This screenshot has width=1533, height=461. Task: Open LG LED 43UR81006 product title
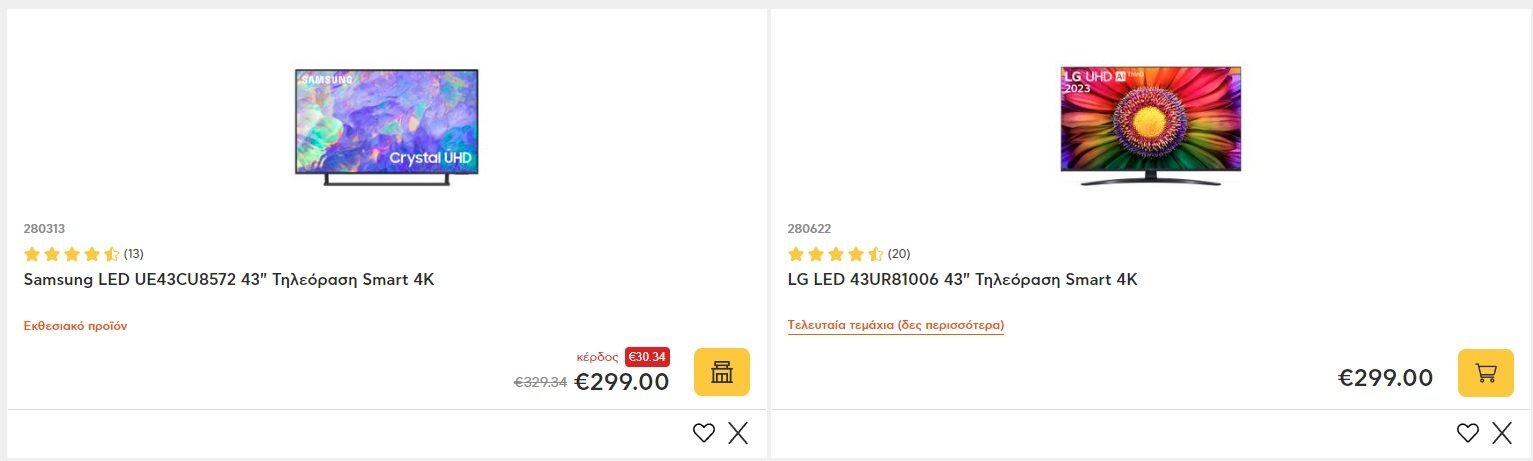click(963, 280)
